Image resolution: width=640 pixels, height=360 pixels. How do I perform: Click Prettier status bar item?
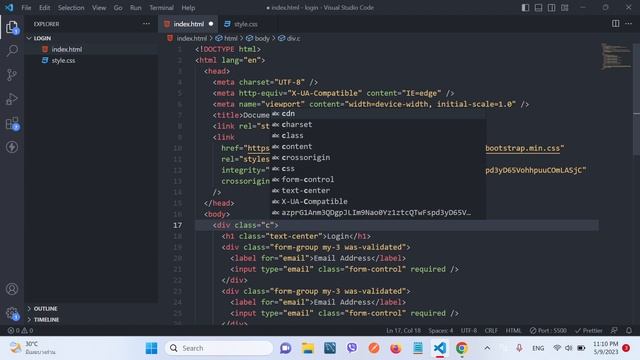pyautogui.click(x=589, y=331)
